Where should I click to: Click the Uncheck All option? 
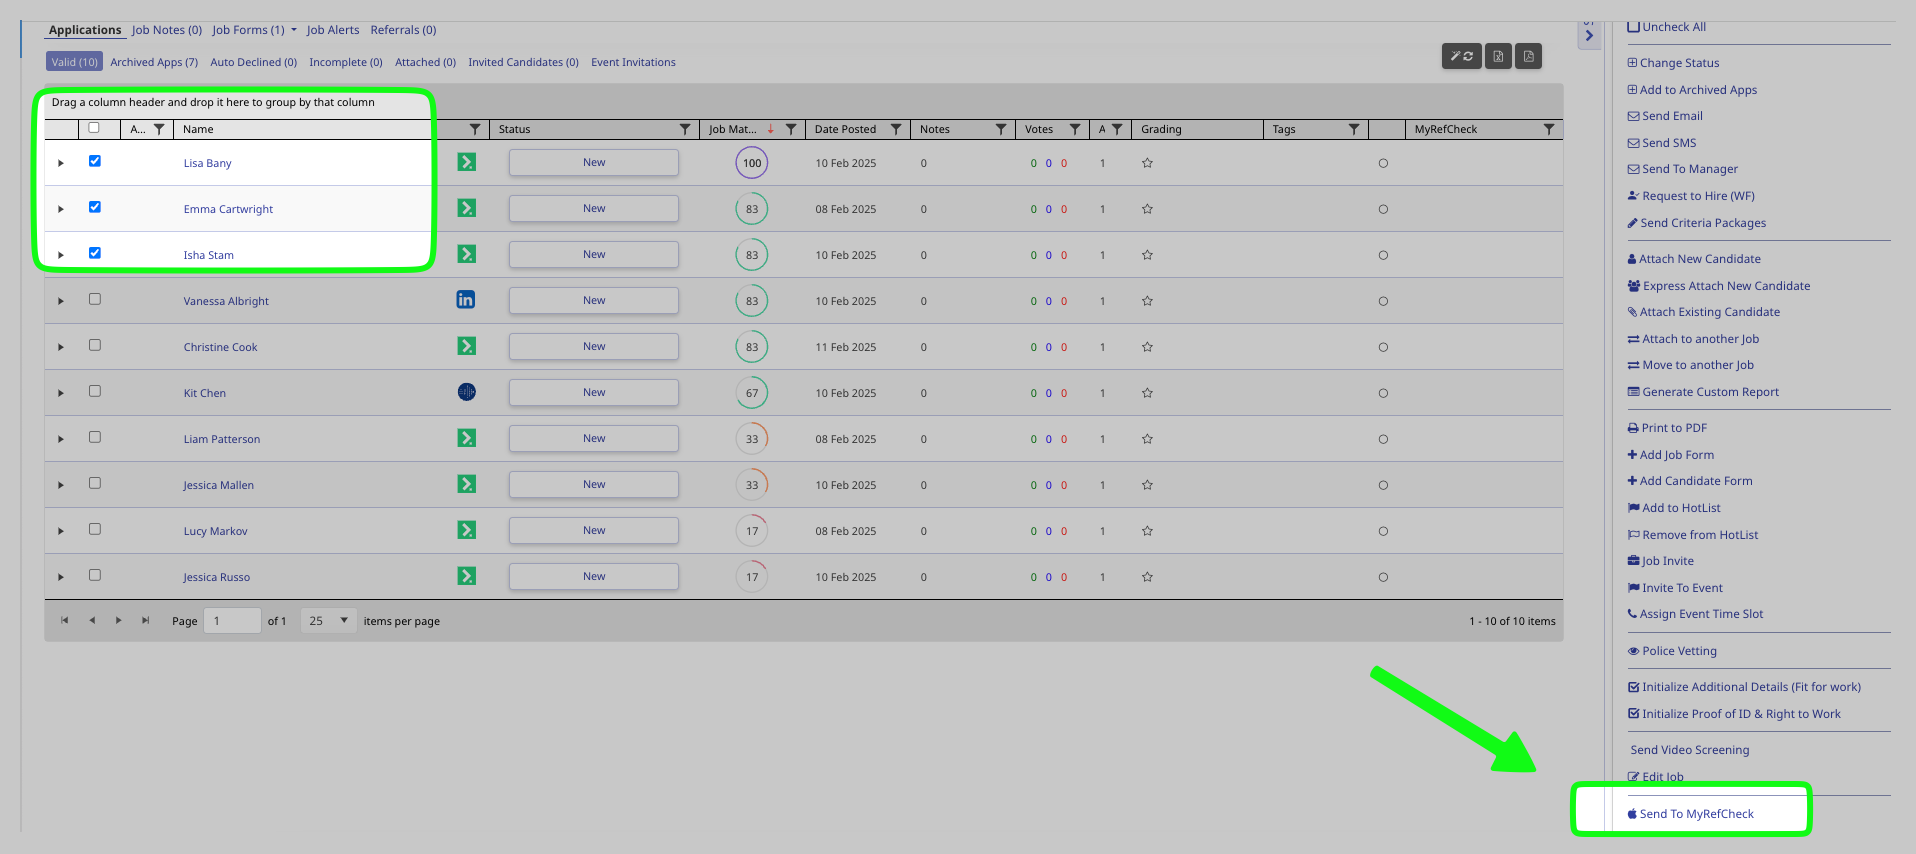pos(1667,27)
